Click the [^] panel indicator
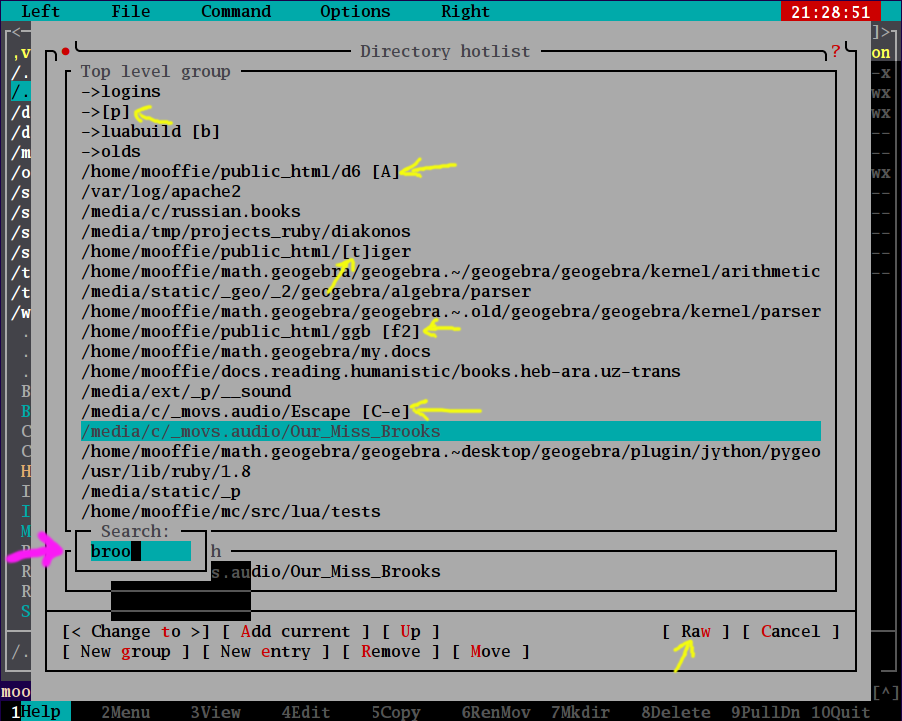 (886, 692)
